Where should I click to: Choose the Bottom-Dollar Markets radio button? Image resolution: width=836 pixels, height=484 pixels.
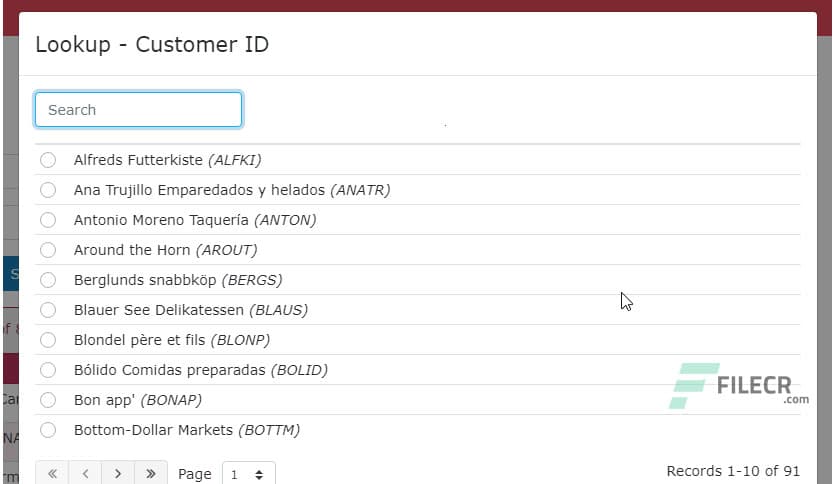48,430
